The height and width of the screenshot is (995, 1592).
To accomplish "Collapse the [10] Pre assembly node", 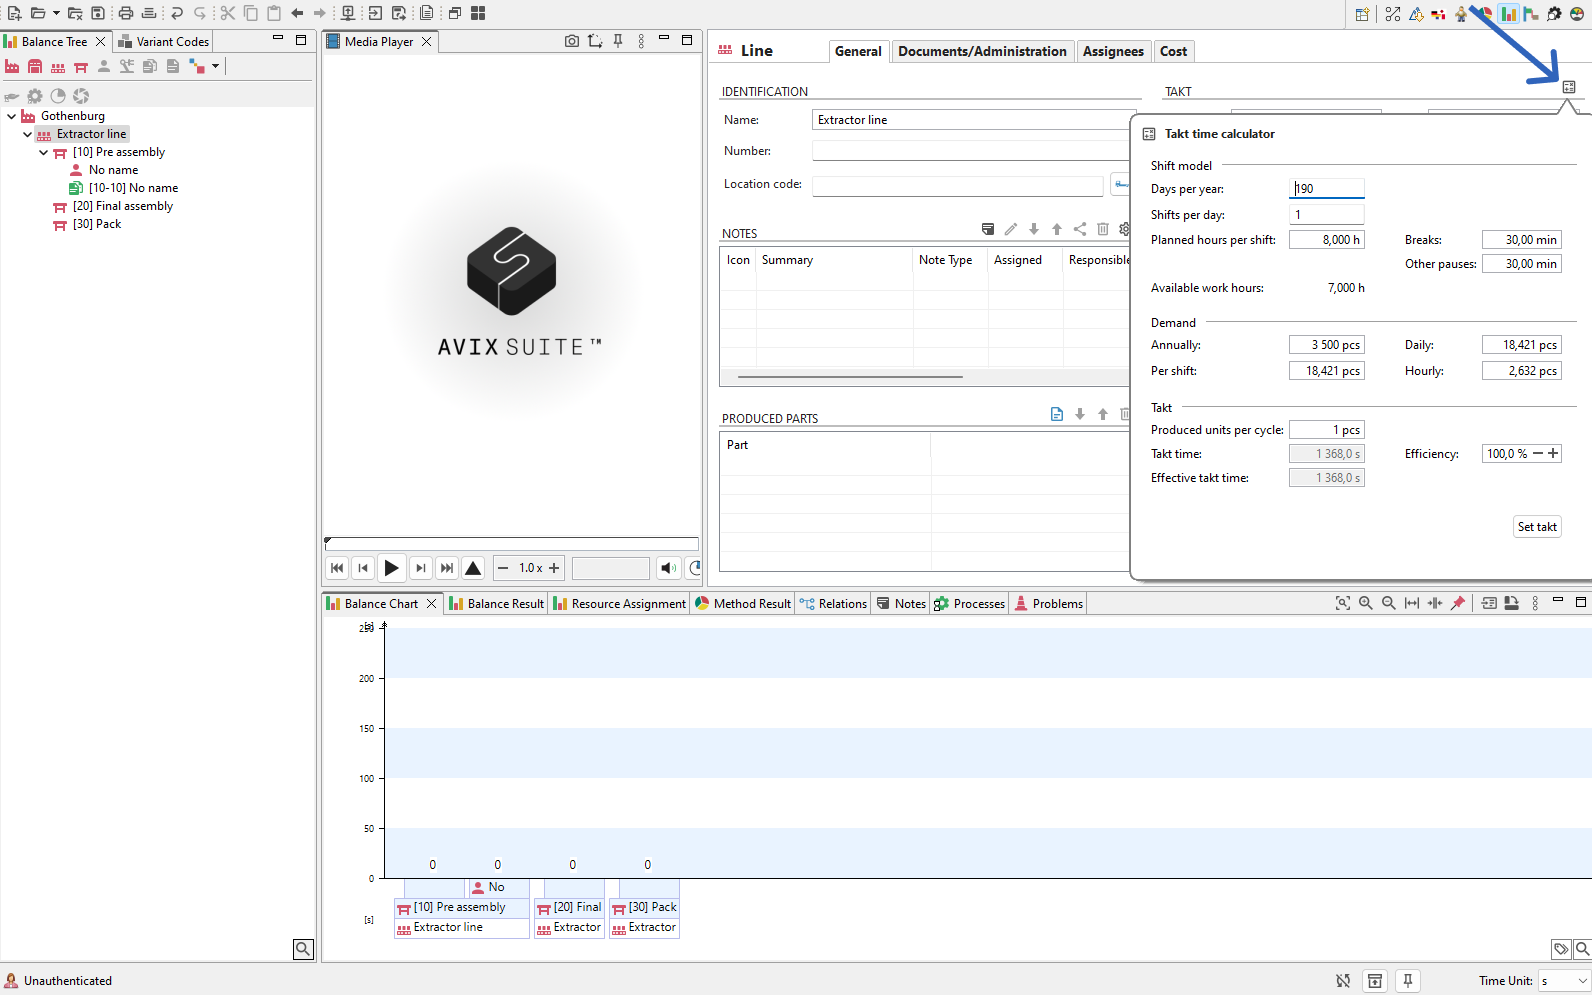I will pos(44,152).
